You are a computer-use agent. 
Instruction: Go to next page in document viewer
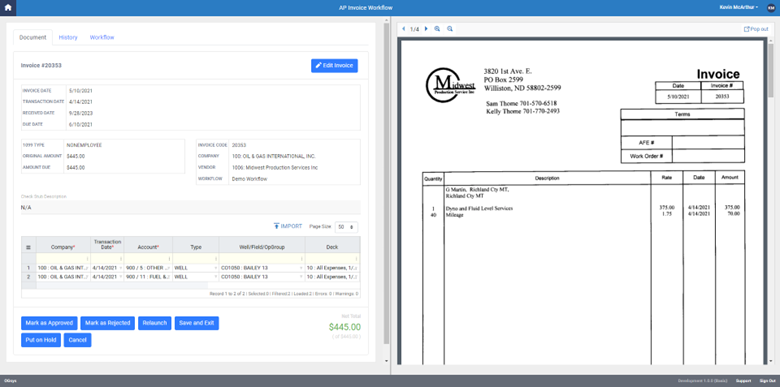(x=426, y=29)
